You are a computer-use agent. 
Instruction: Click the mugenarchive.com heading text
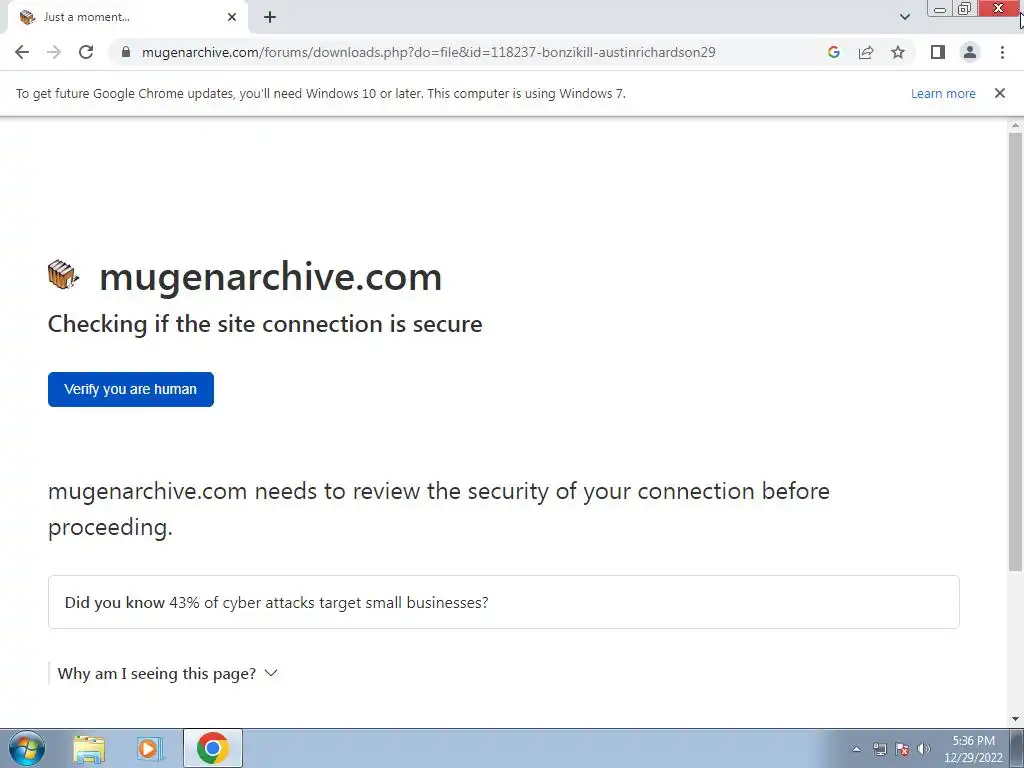[x=270, y=277]
